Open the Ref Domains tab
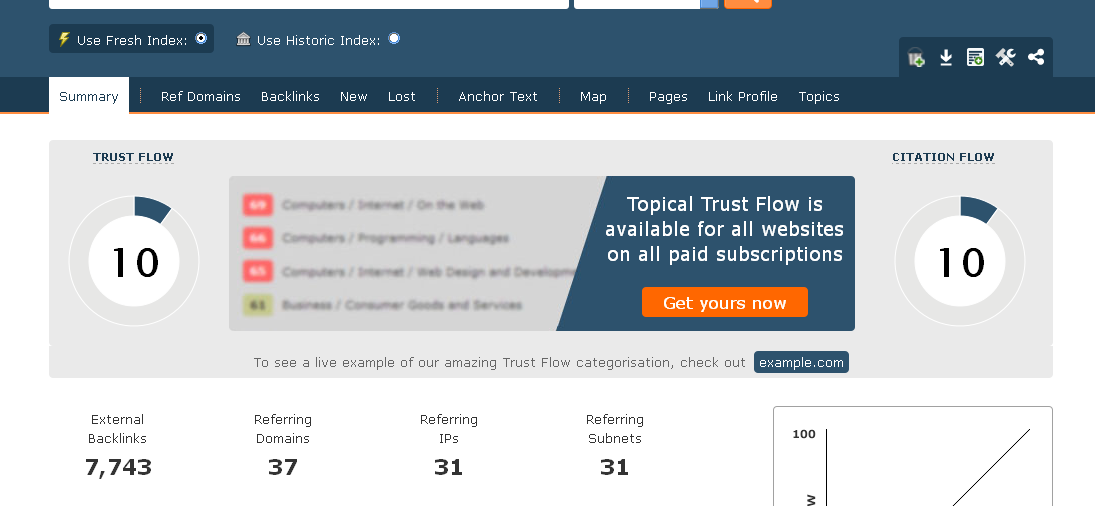Viewport: 1095px width, 506px height. coord(200,96)
